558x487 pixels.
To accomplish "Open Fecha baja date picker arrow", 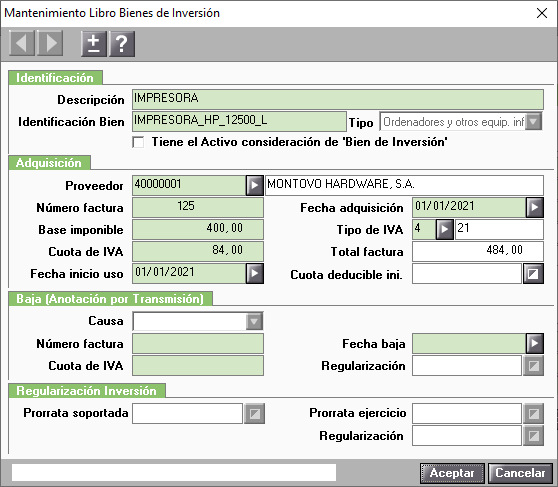I will coord(535,343).
